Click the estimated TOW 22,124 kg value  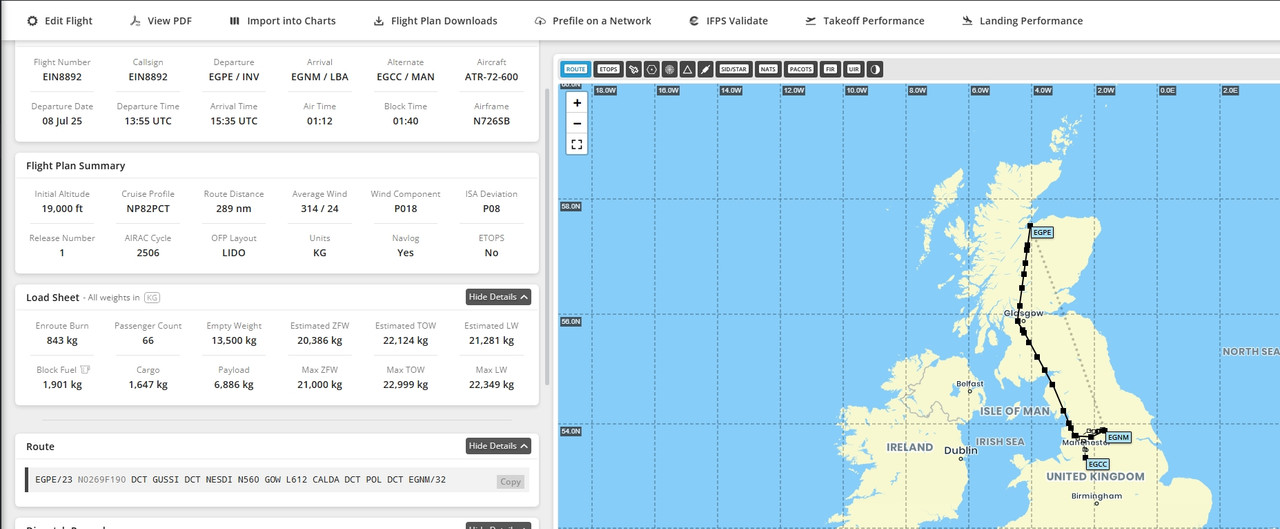coord(405,341)
